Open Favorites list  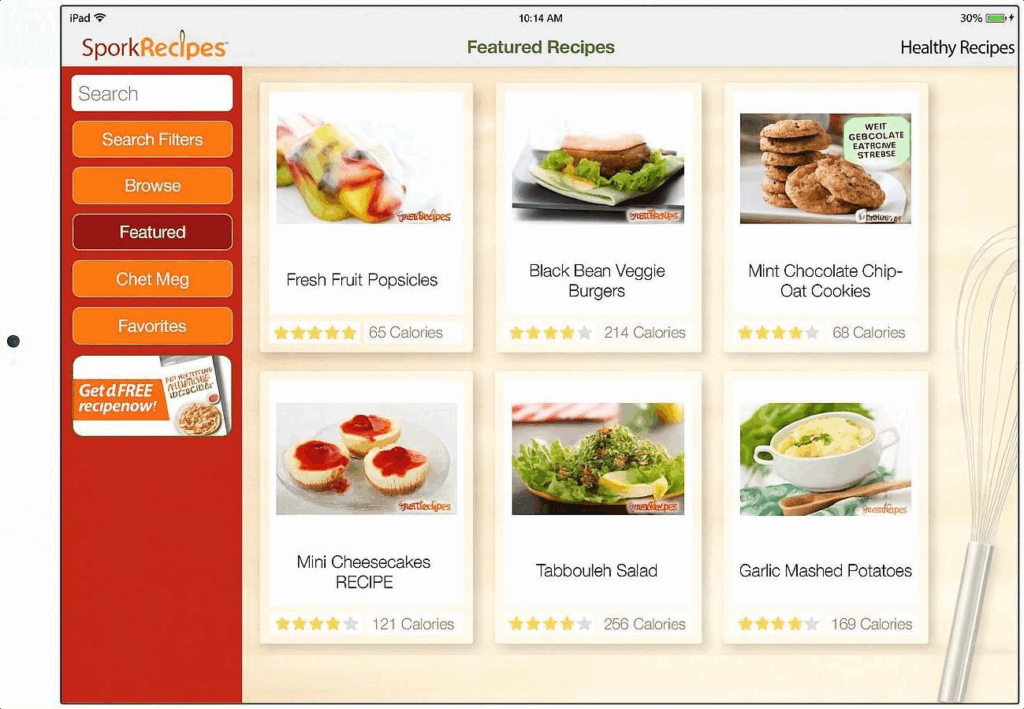(152, 326)
